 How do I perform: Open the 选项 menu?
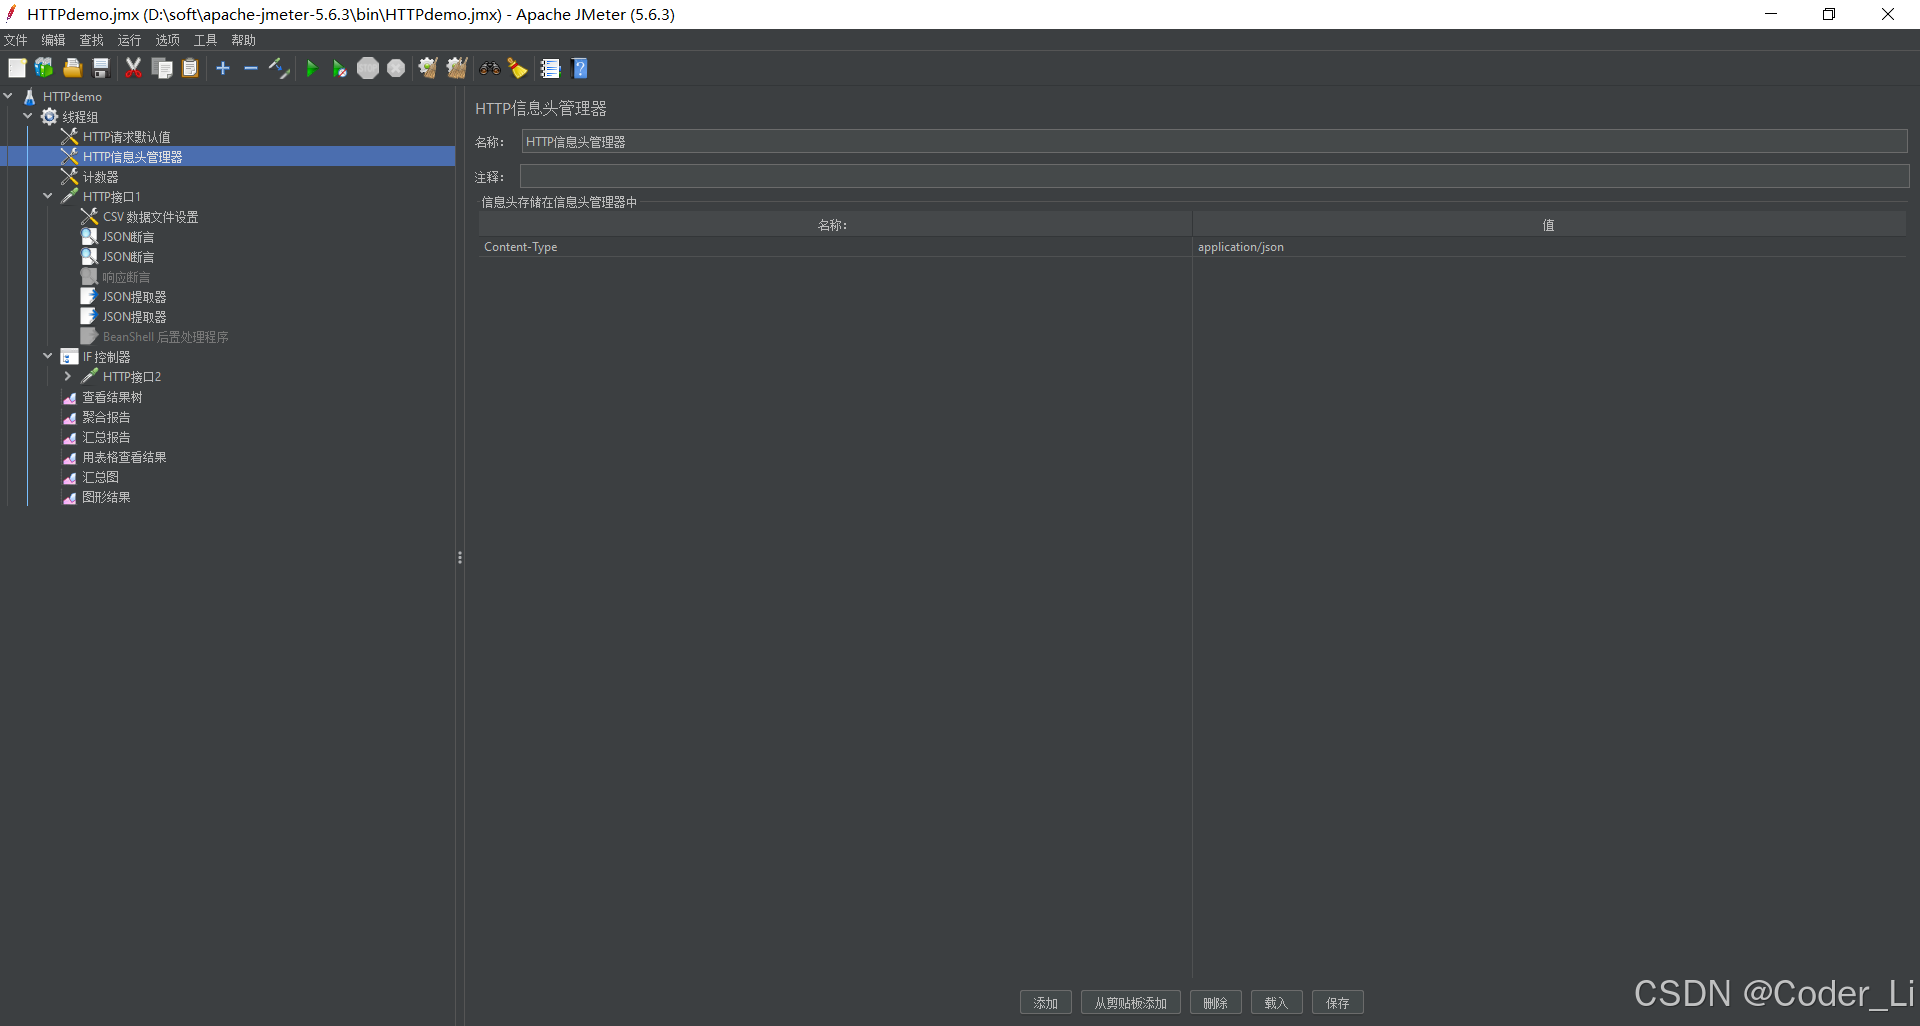tap(168, 40)
